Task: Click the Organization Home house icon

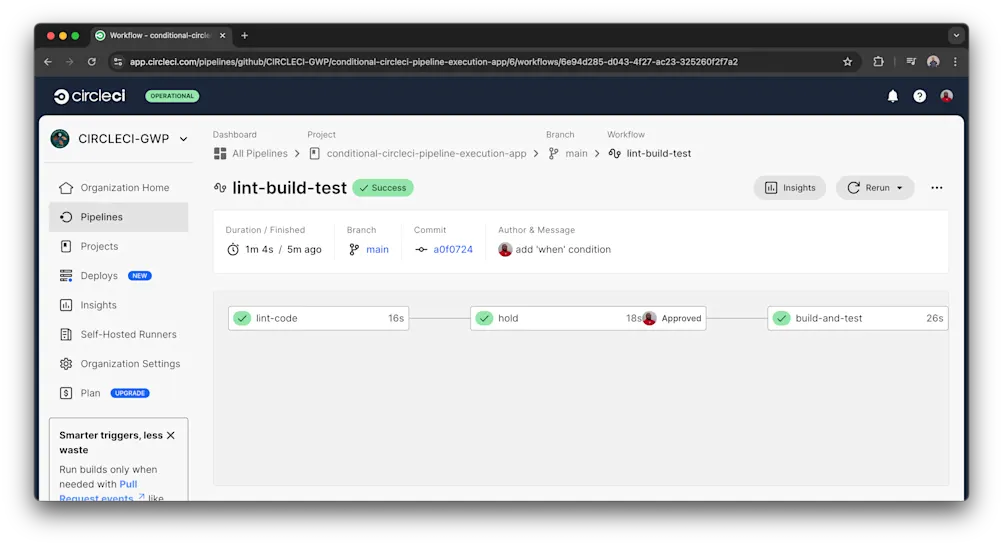Action: pos(66,188)
